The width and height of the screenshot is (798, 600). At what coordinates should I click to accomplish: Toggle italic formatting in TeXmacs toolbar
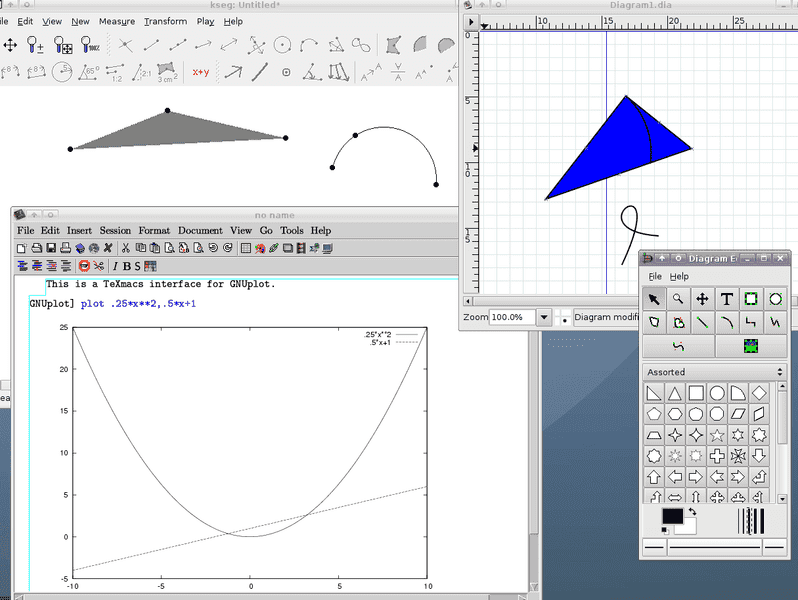(x=115, y=266)
